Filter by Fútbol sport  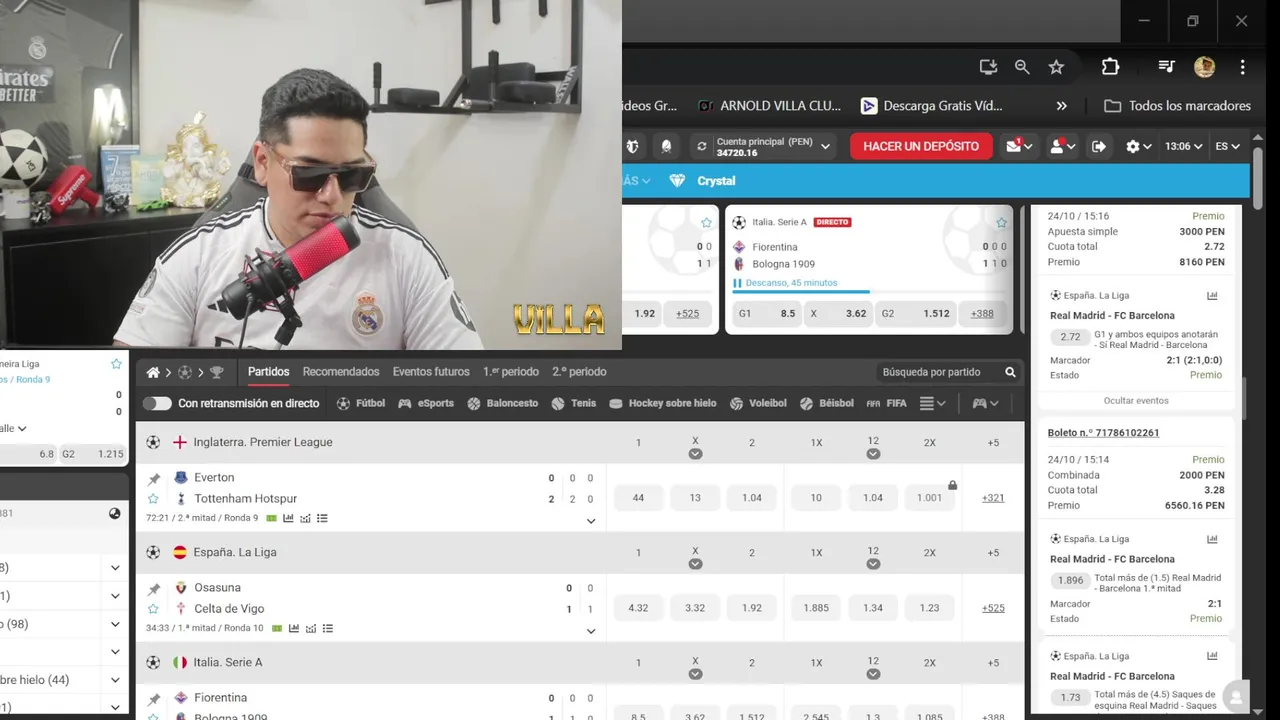(361, 403)
